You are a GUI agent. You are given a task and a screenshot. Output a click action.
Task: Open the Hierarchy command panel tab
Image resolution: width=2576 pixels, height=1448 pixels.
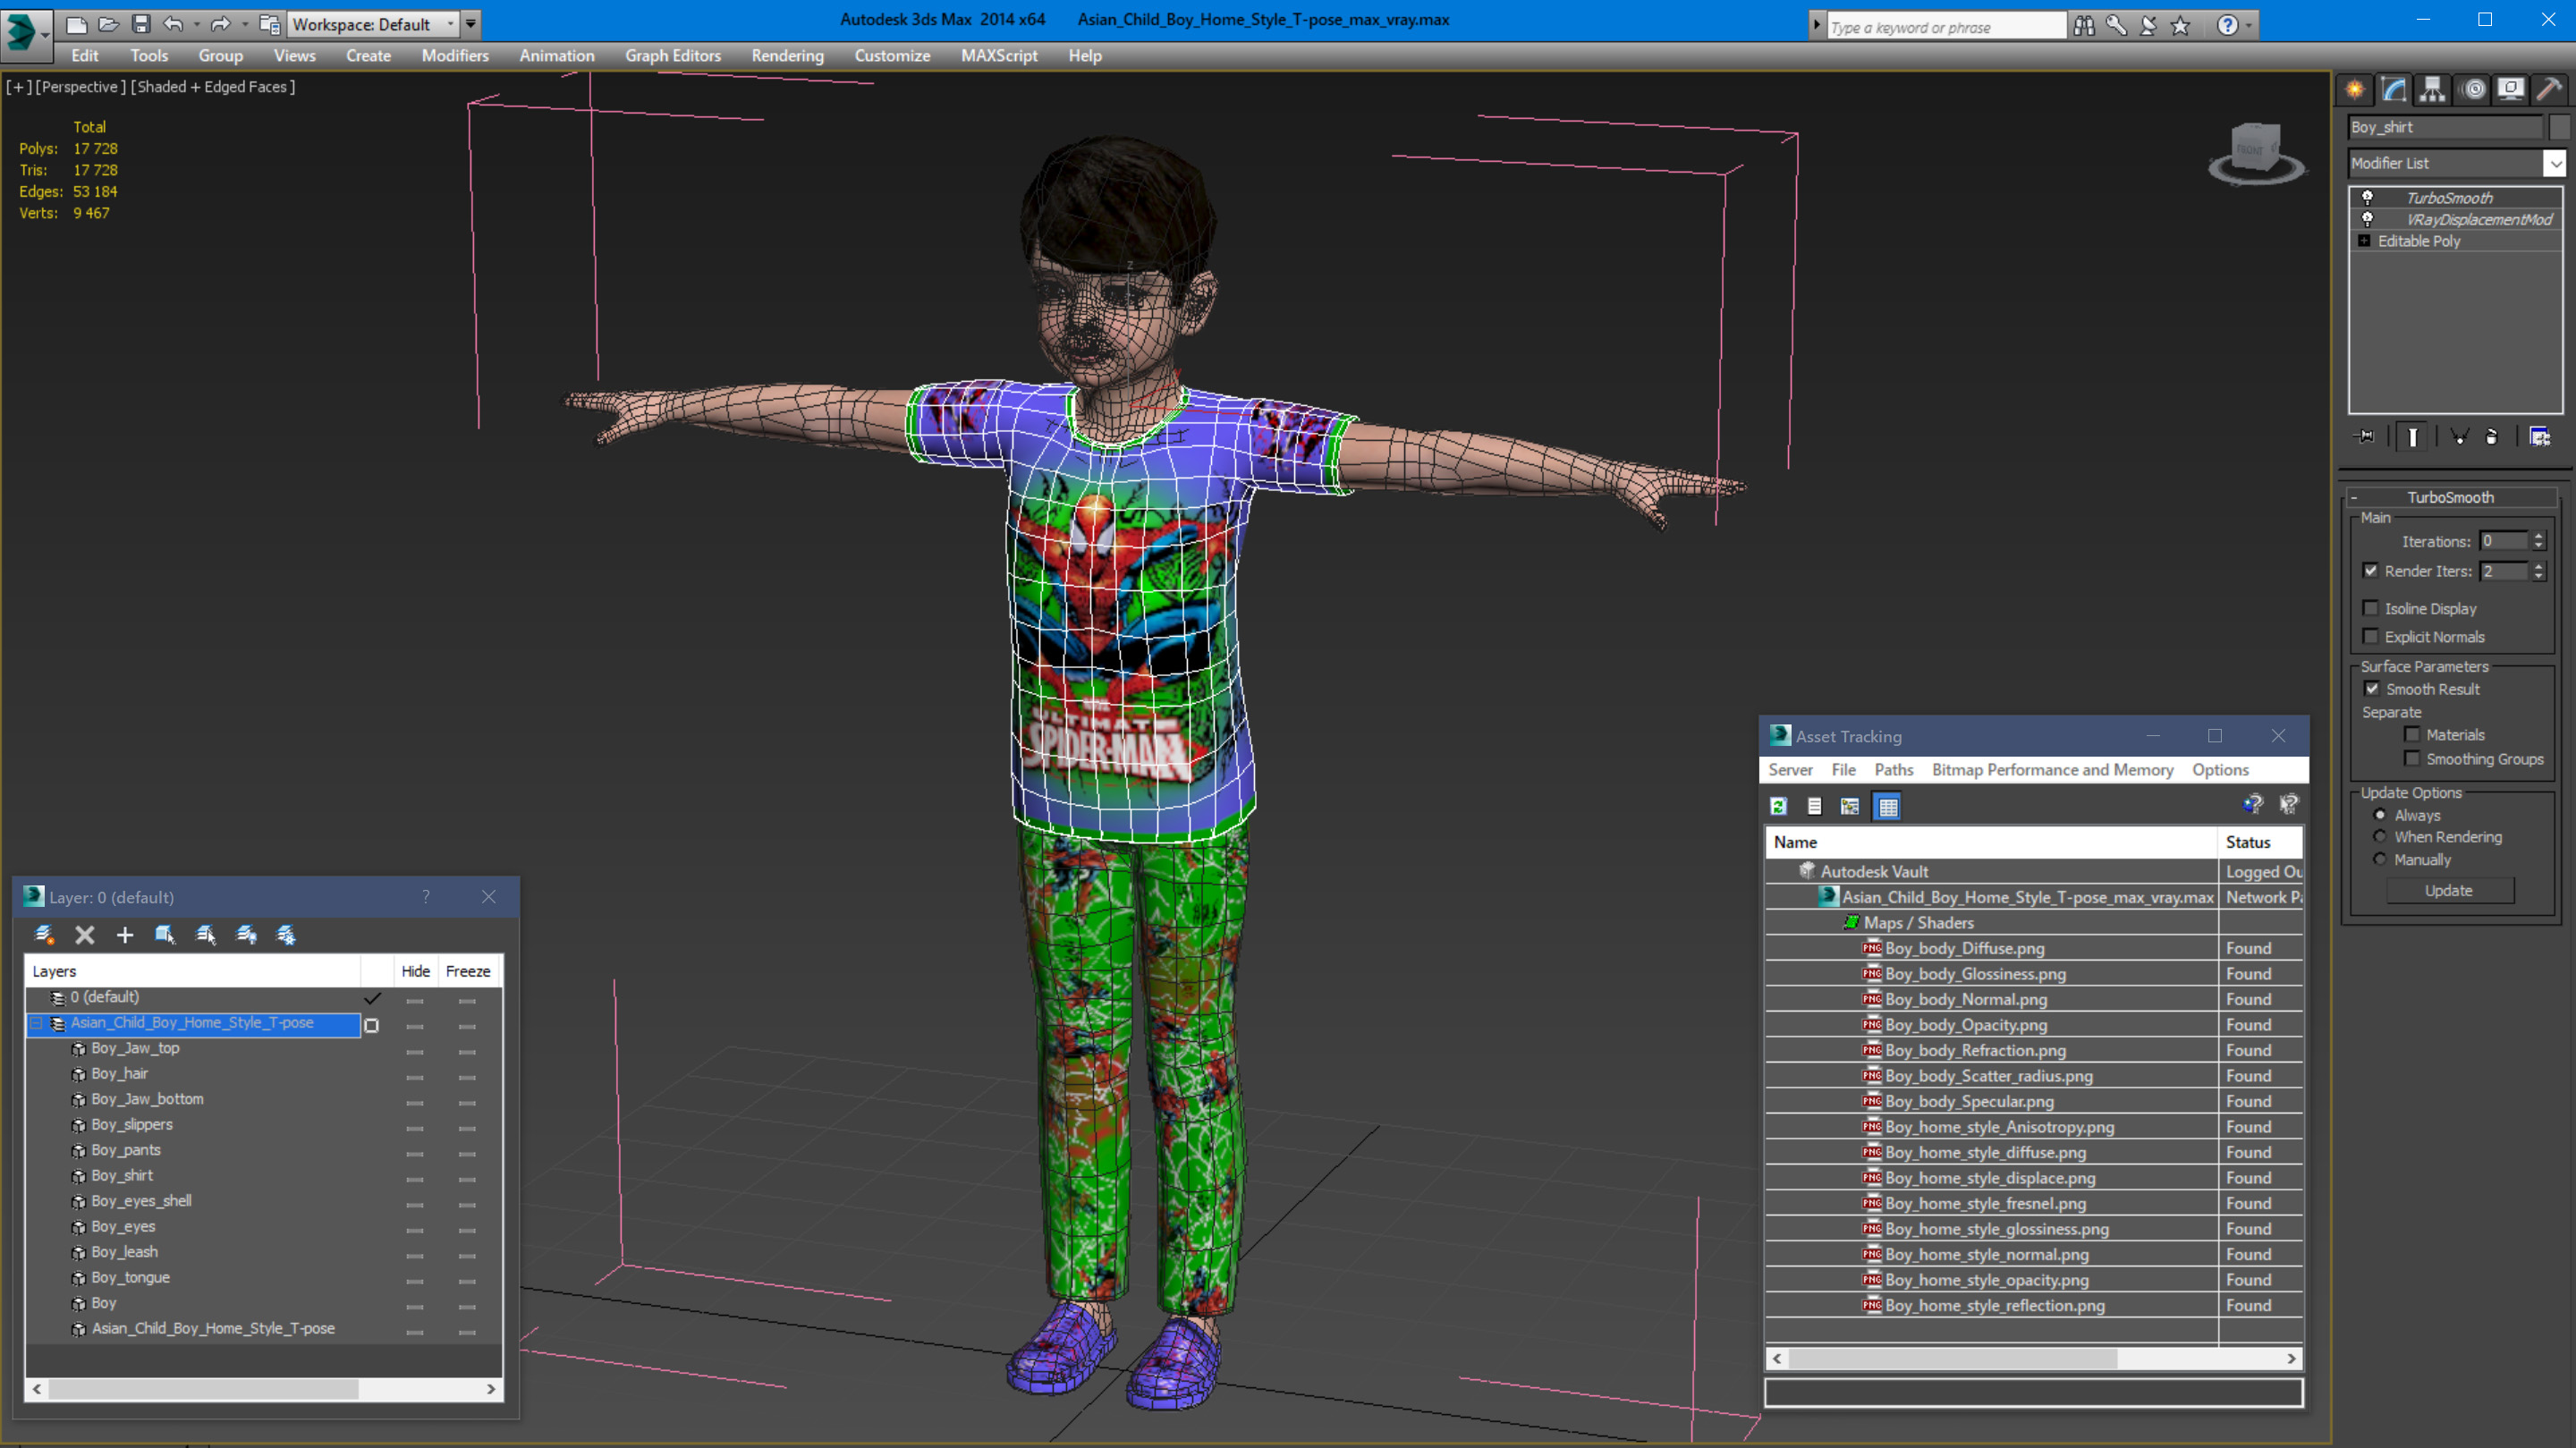[2433, 90]
